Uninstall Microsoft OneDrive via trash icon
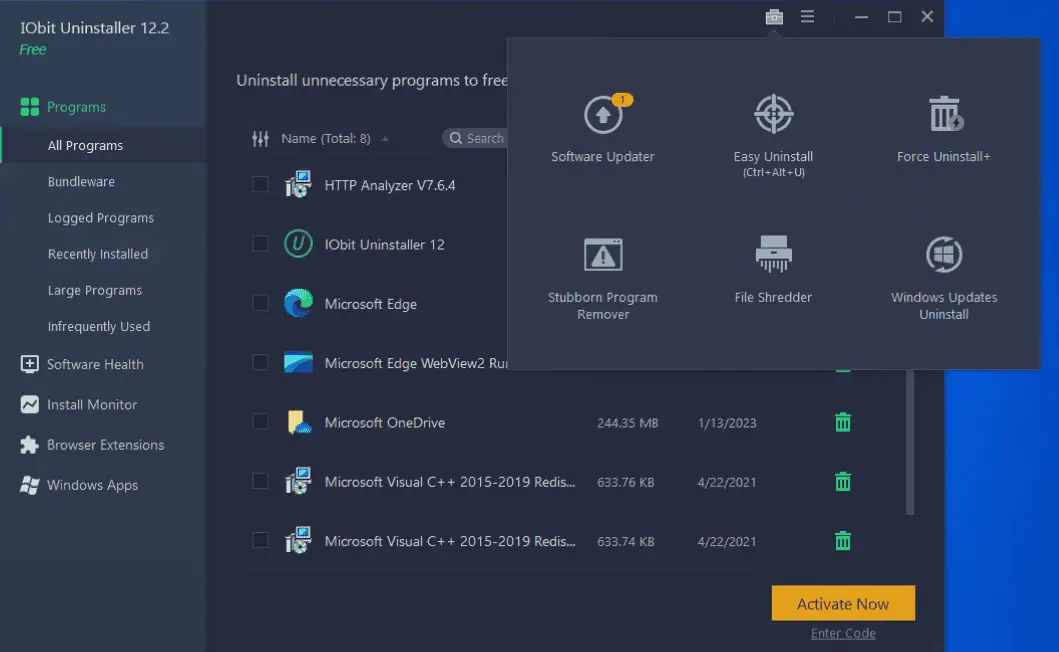Viewport: 1059px width, 652px height. (x=842, y=422)
